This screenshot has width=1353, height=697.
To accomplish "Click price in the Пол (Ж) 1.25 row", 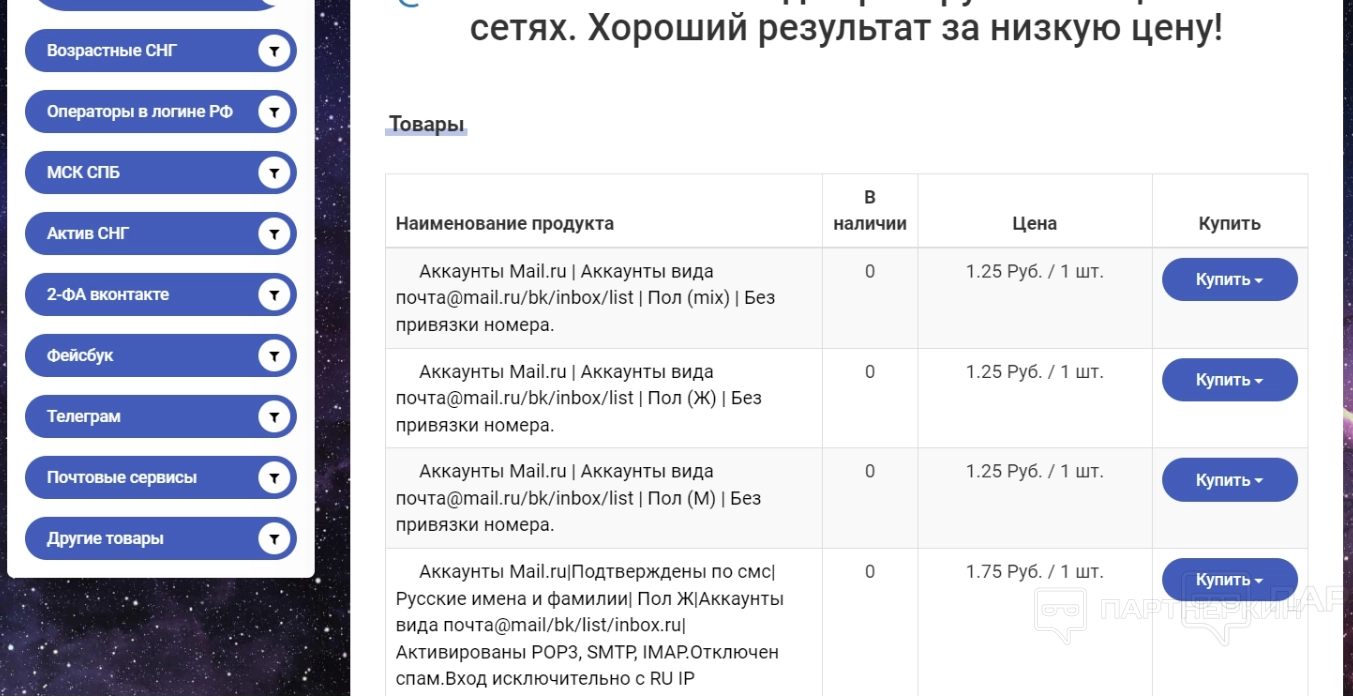I will coord(1035,371).
